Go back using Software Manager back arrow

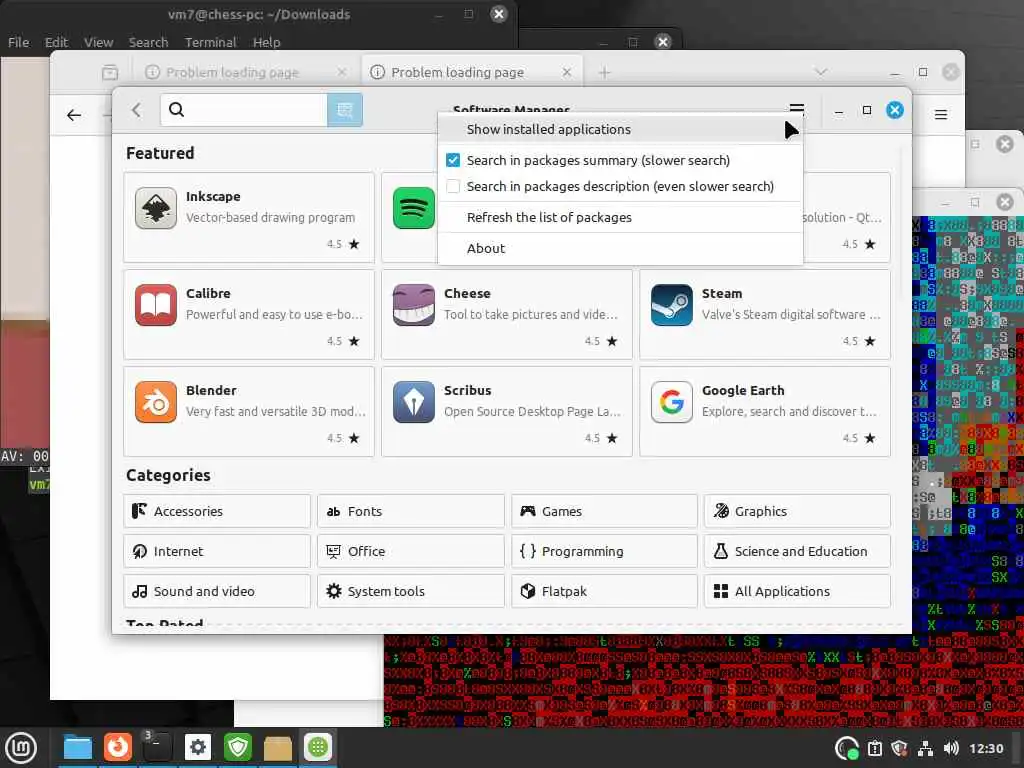click(136, 110)
